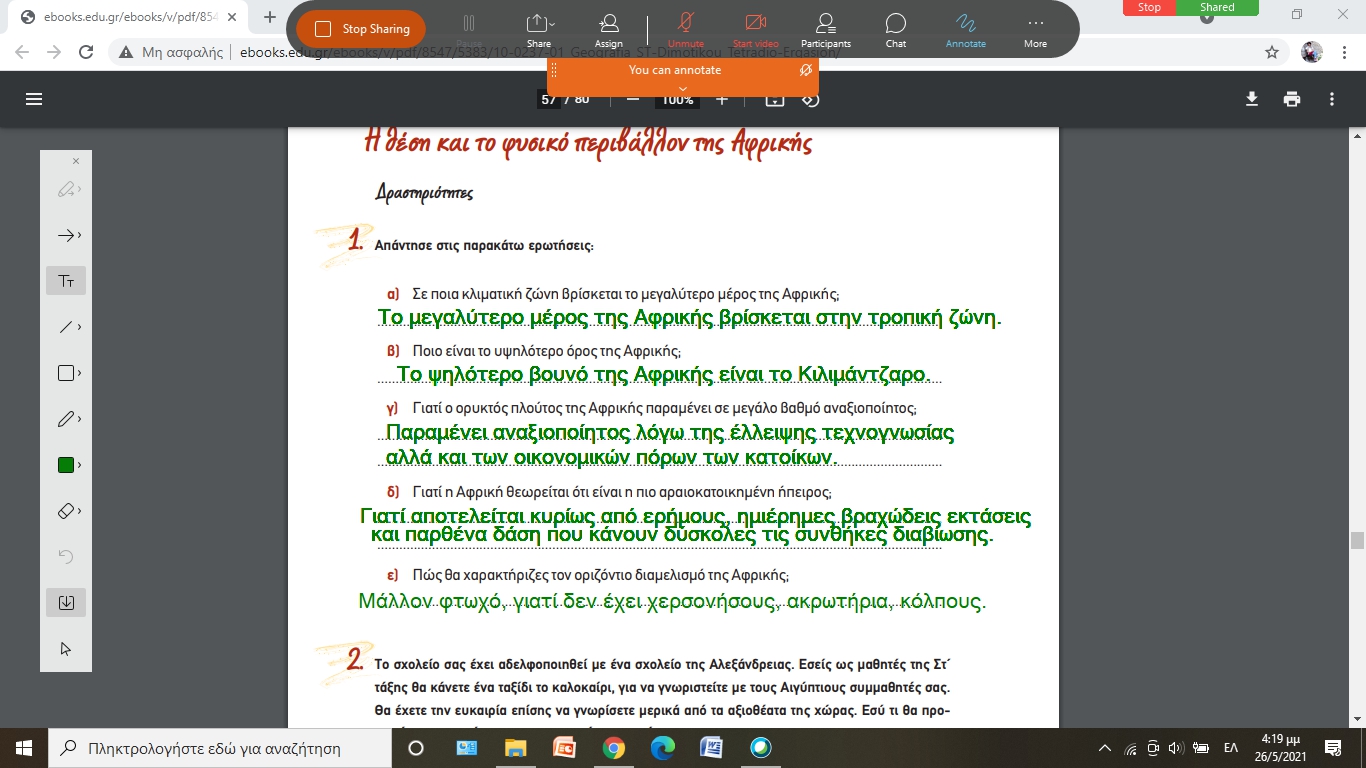Screen dimensions: 1366x768
Task: Select the Line annotation tool
Action: coord(66,327)
